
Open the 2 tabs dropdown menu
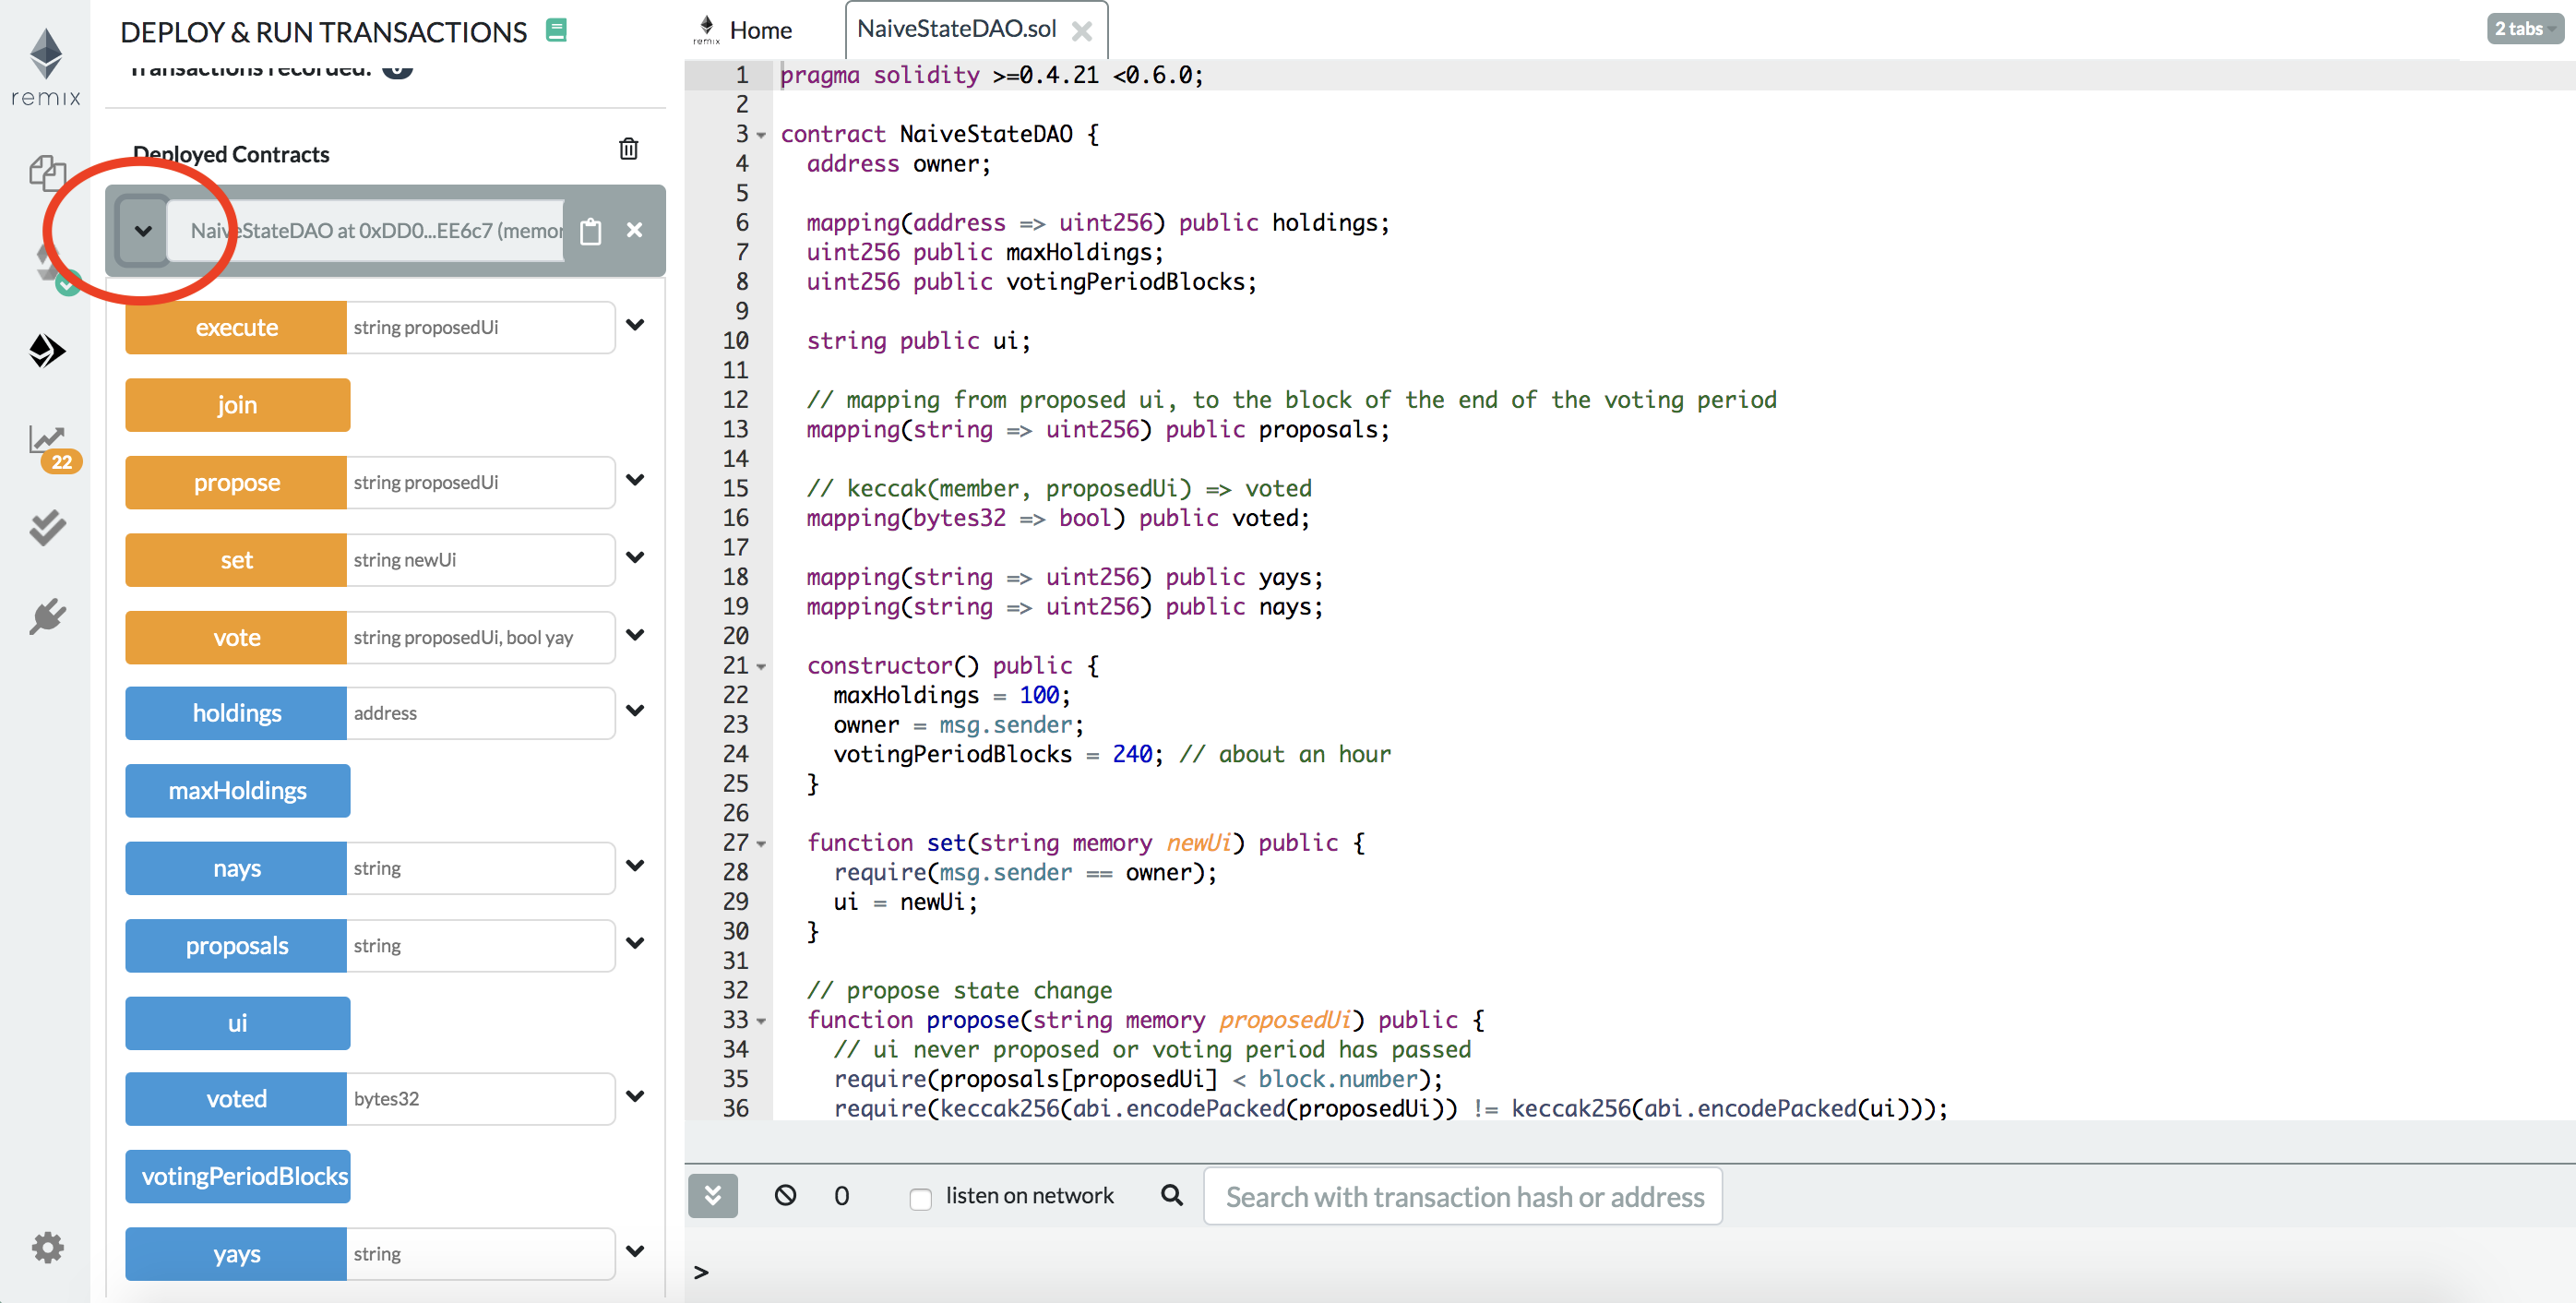pyautogui.click(x=2523, y=29)
